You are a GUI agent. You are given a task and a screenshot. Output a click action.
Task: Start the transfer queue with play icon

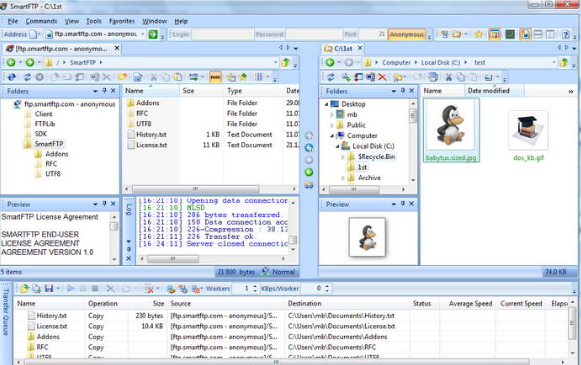click(70, 288)
